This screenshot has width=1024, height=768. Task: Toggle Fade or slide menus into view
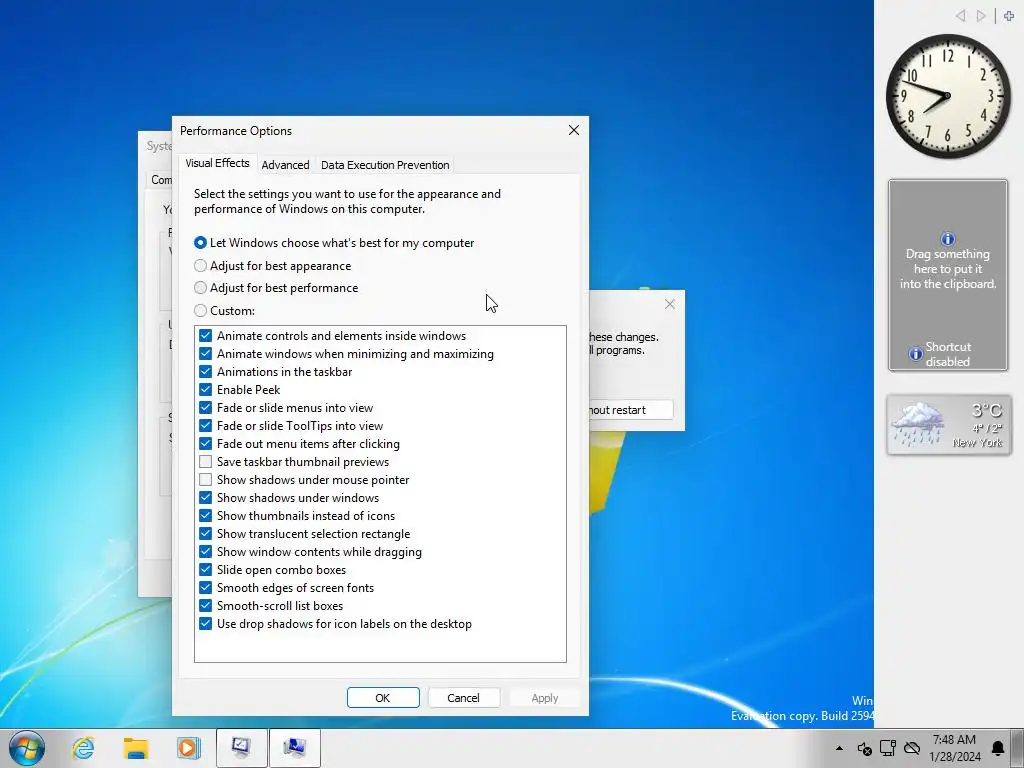pos(206,408)
